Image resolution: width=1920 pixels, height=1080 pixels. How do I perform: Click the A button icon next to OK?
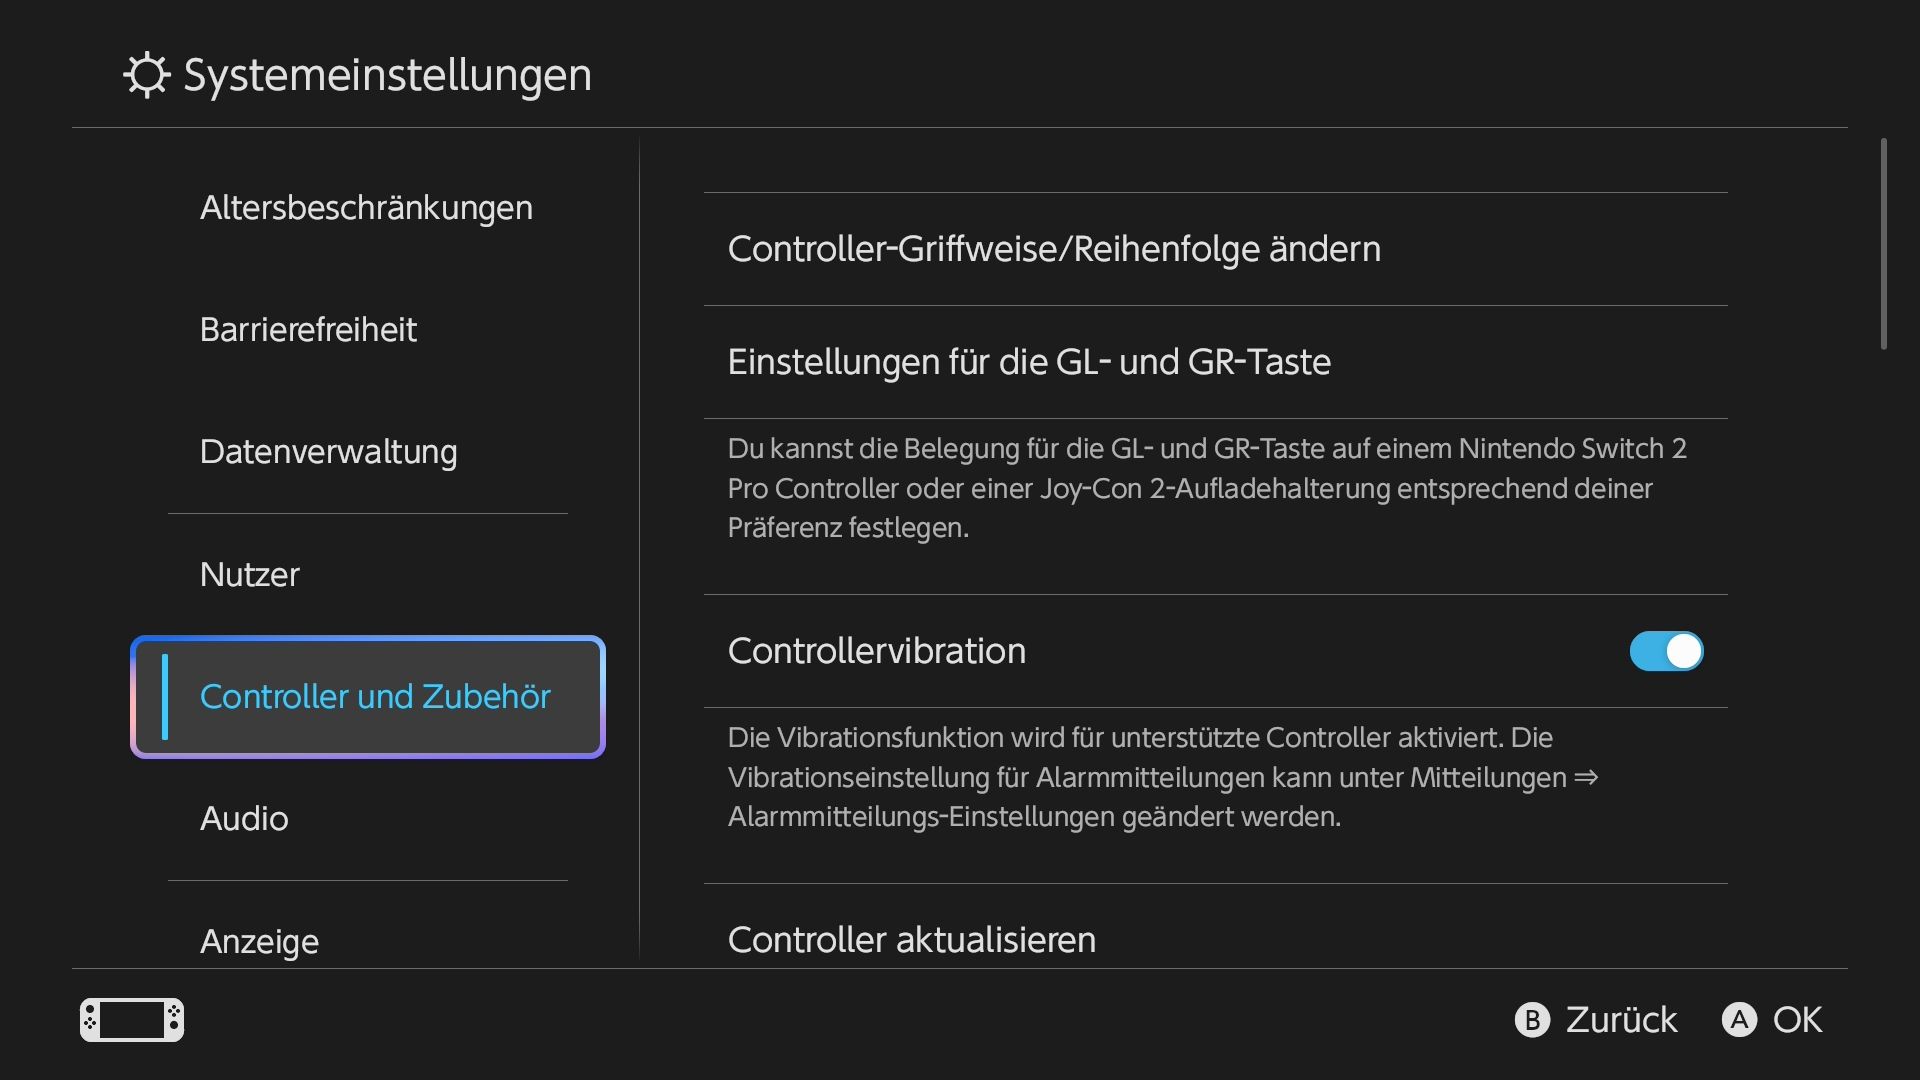tap(1739, 1020)
